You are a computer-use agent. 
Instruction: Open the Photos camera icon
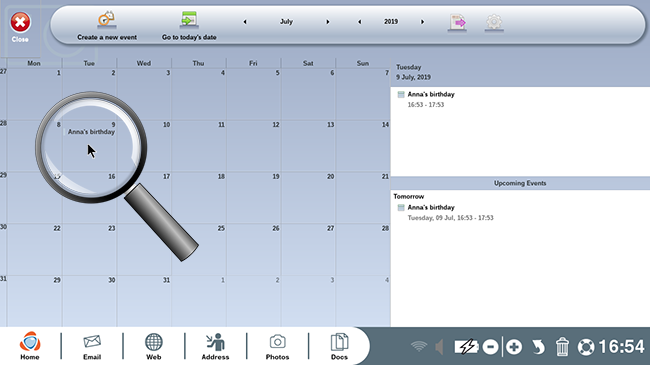coord(277,346)
